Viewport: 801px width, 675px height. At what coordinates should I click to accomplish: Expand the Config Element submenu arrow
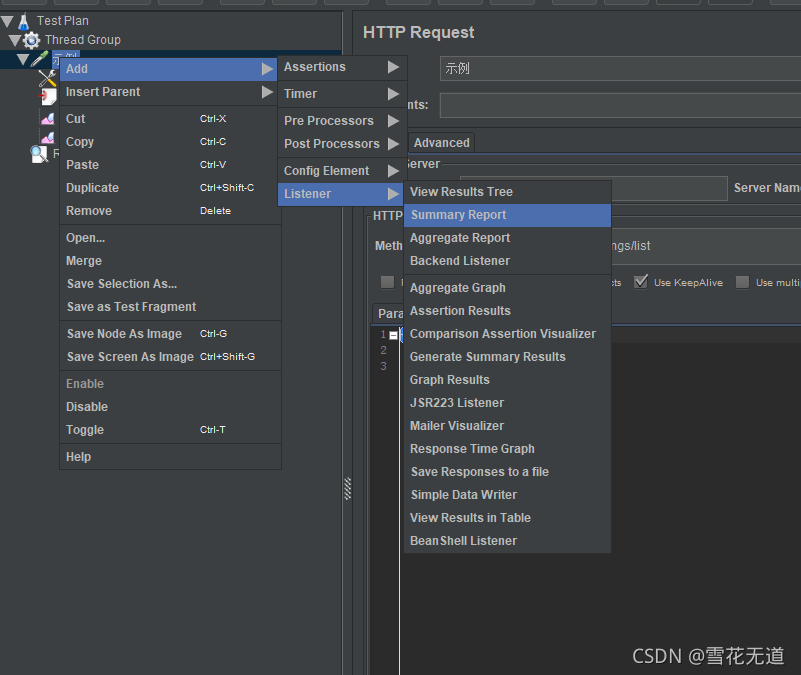393,171
